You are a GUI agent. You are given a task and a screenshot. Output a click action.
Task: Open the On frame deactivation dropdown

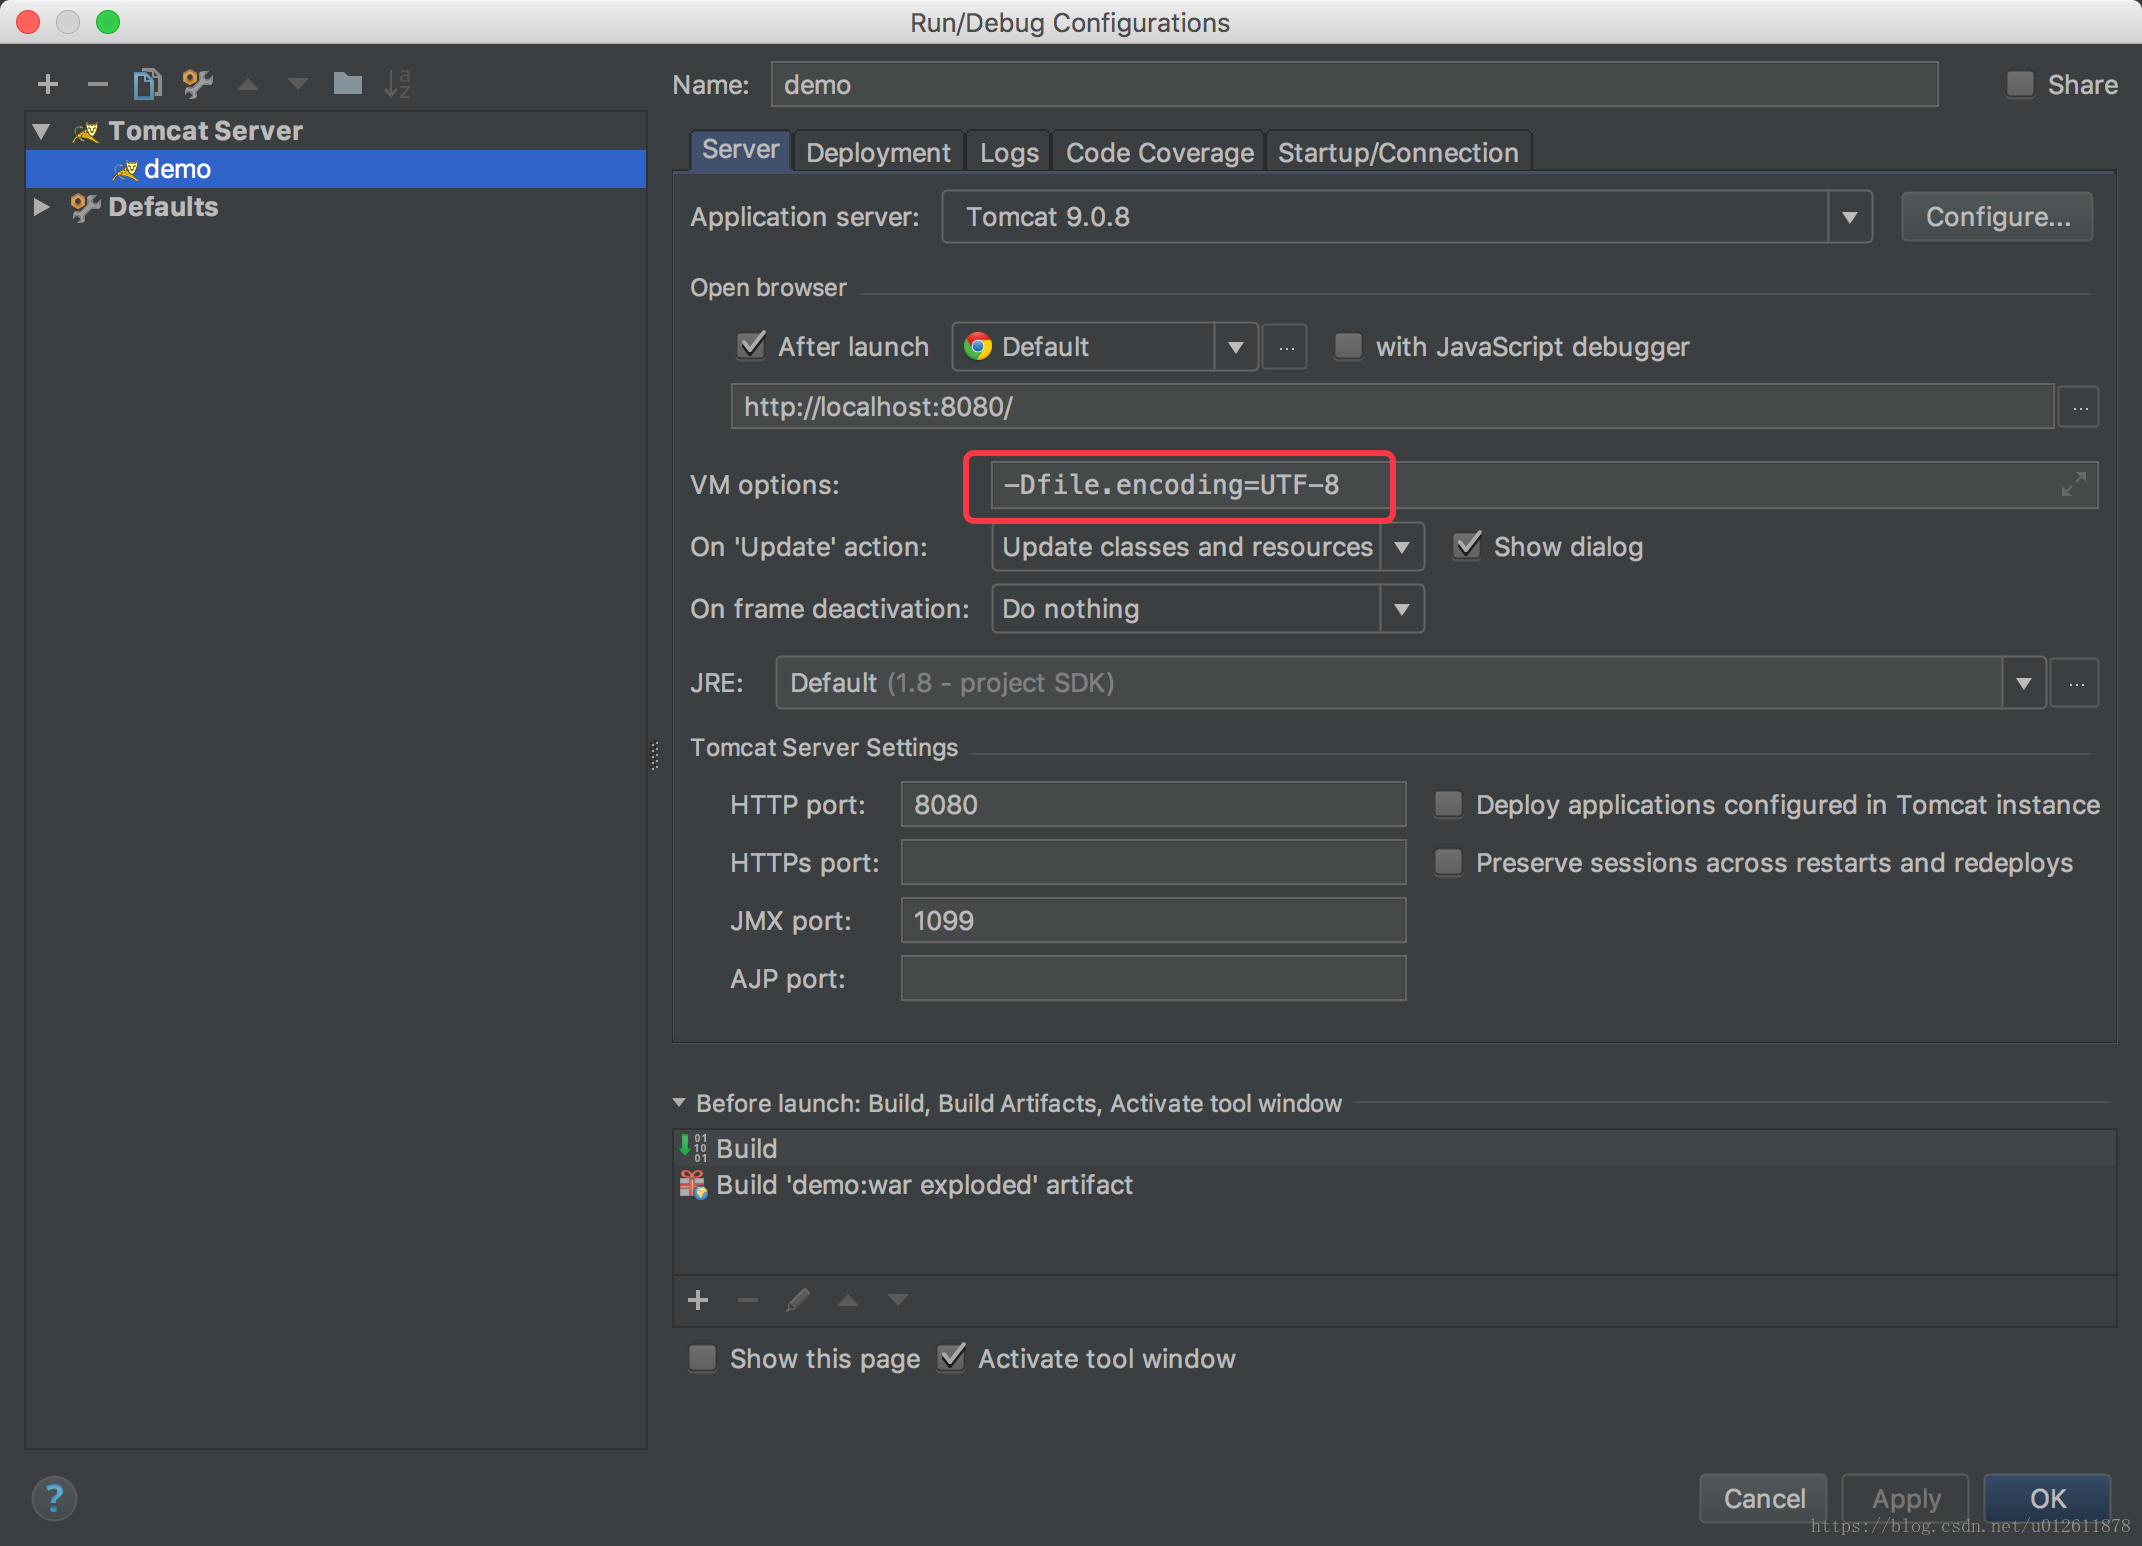1402,609
